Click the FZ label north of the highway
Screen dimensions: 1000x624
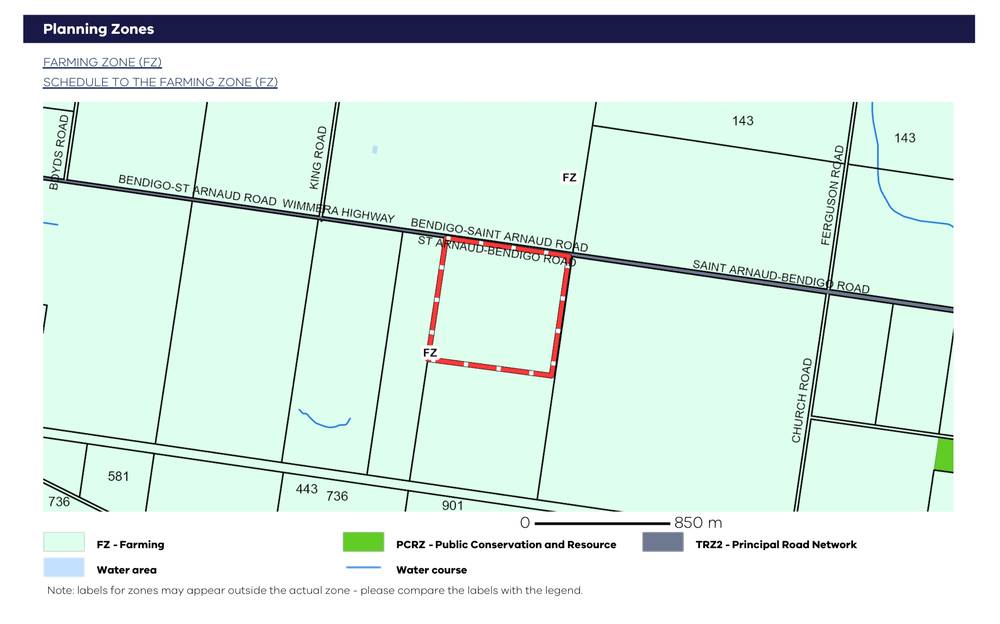click(x=569, y=177)
